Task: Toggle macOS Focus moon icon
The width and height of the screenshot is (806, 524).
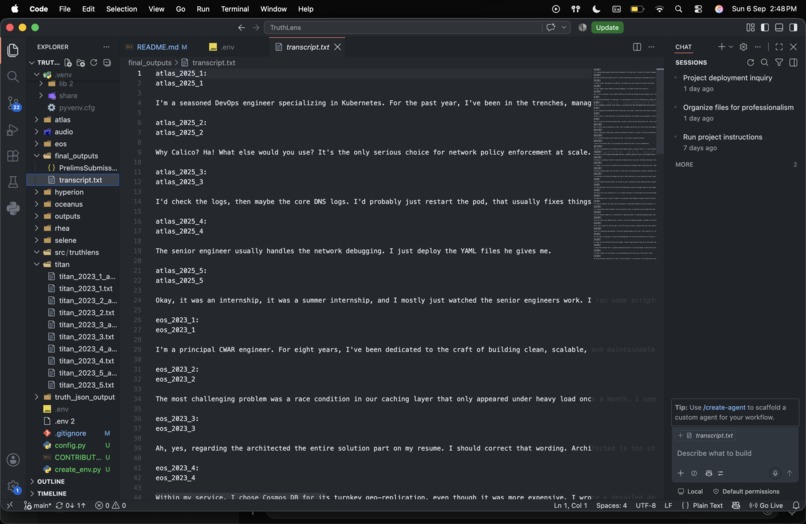Action: click(x=596, y=9)
